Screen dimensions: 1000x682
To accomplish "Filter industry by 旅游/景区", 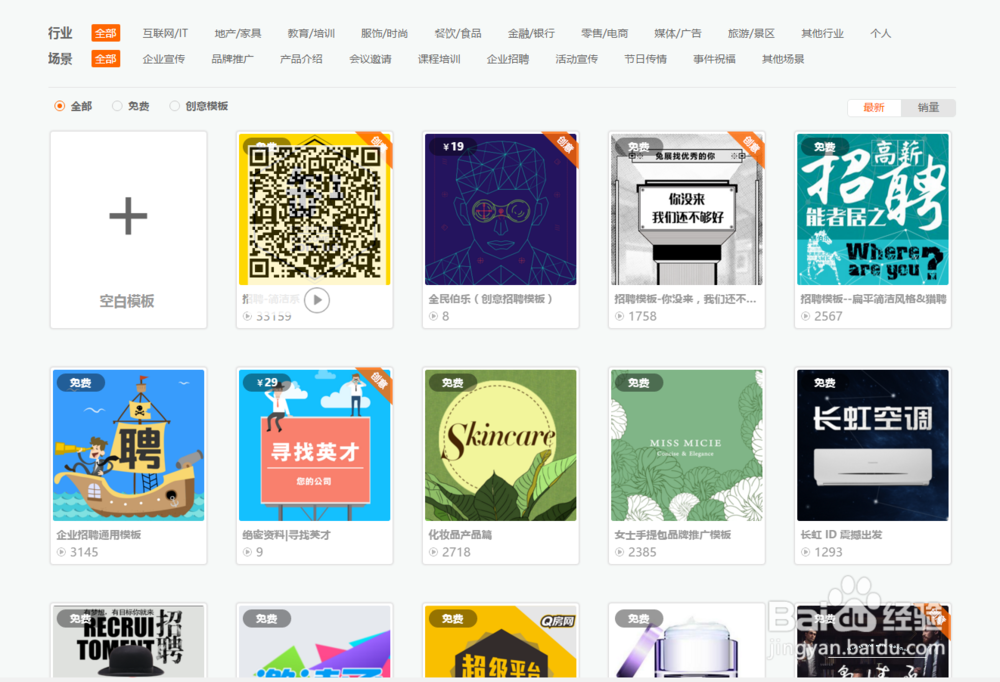I will (x=751, y=33).
